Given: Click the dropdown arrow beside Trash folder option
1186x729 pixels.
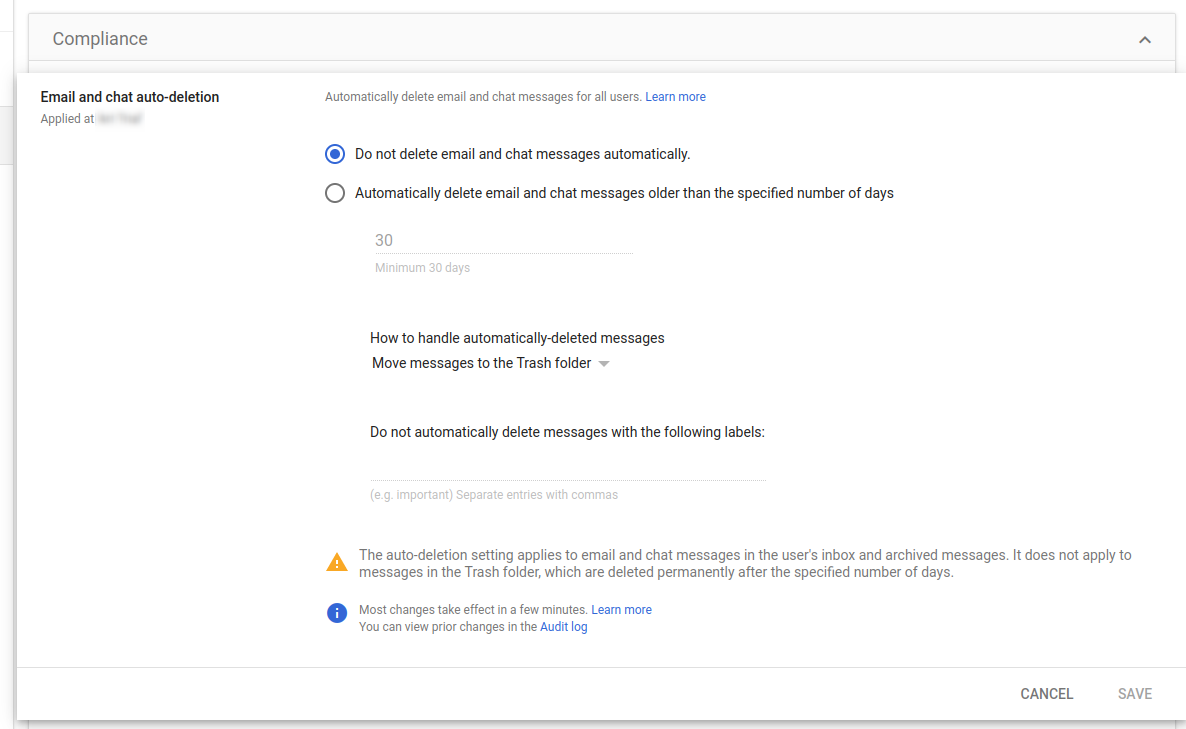Looking at the screenshot, I should 604,364.
